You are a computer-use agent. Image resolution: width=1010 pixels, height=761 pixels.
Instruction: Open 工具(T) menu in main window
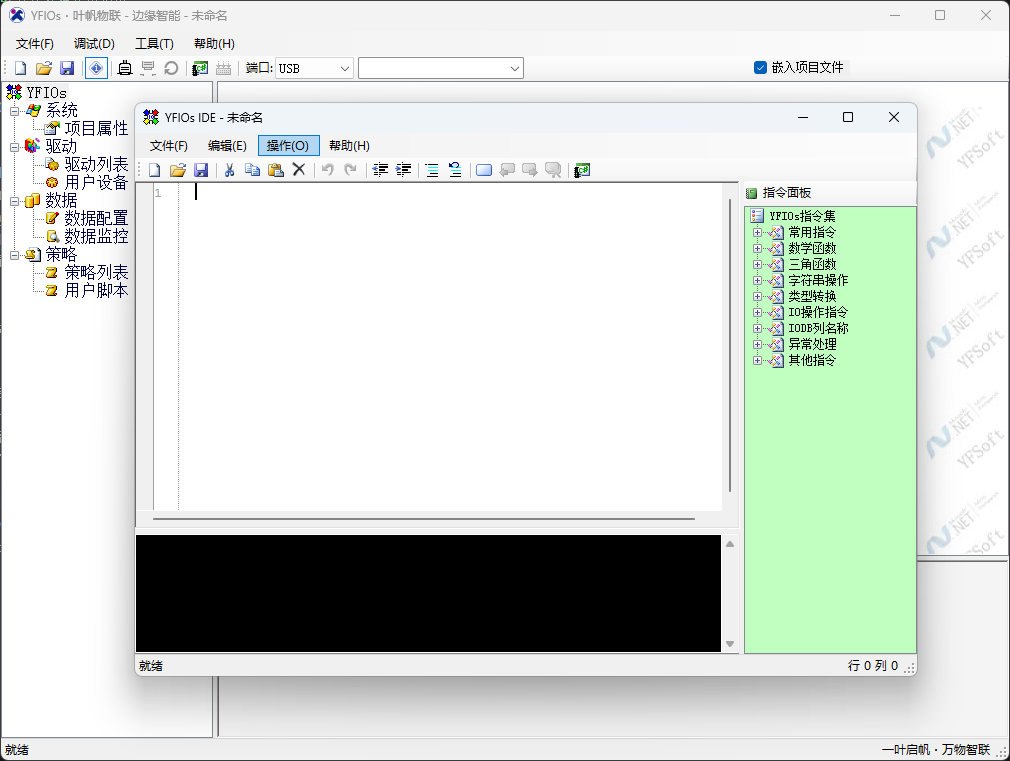154,44
